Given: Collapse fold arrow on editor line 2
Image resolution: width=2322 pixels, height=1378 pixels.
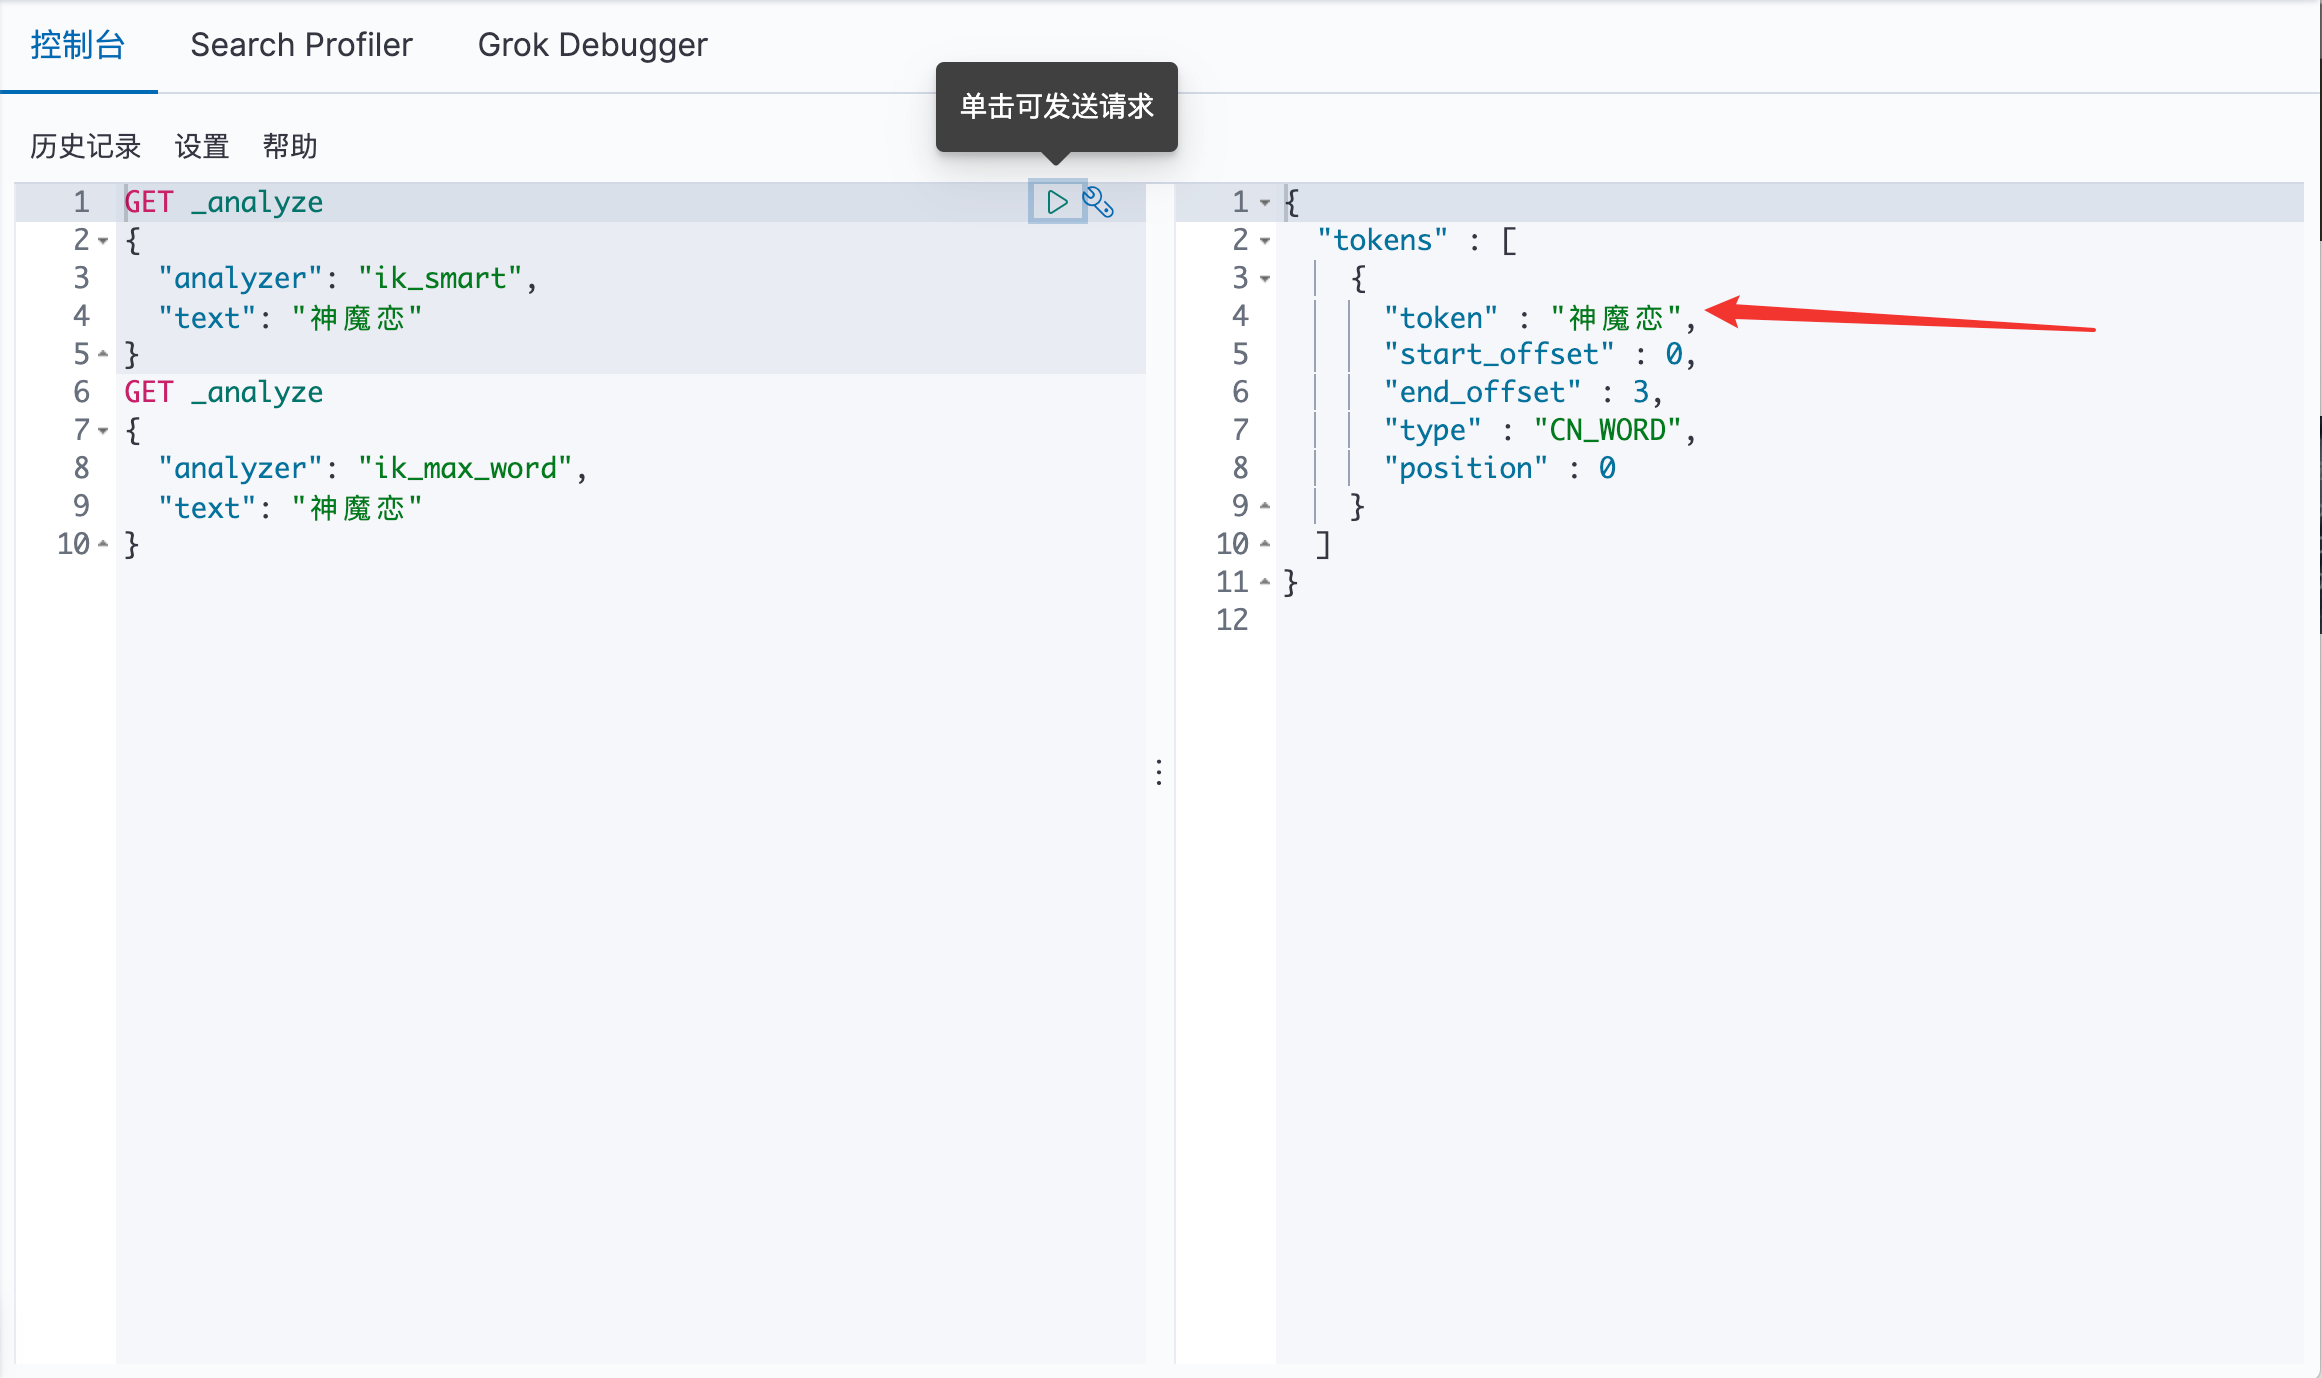Looking at the screenshot, I should (x=103, y=241).
